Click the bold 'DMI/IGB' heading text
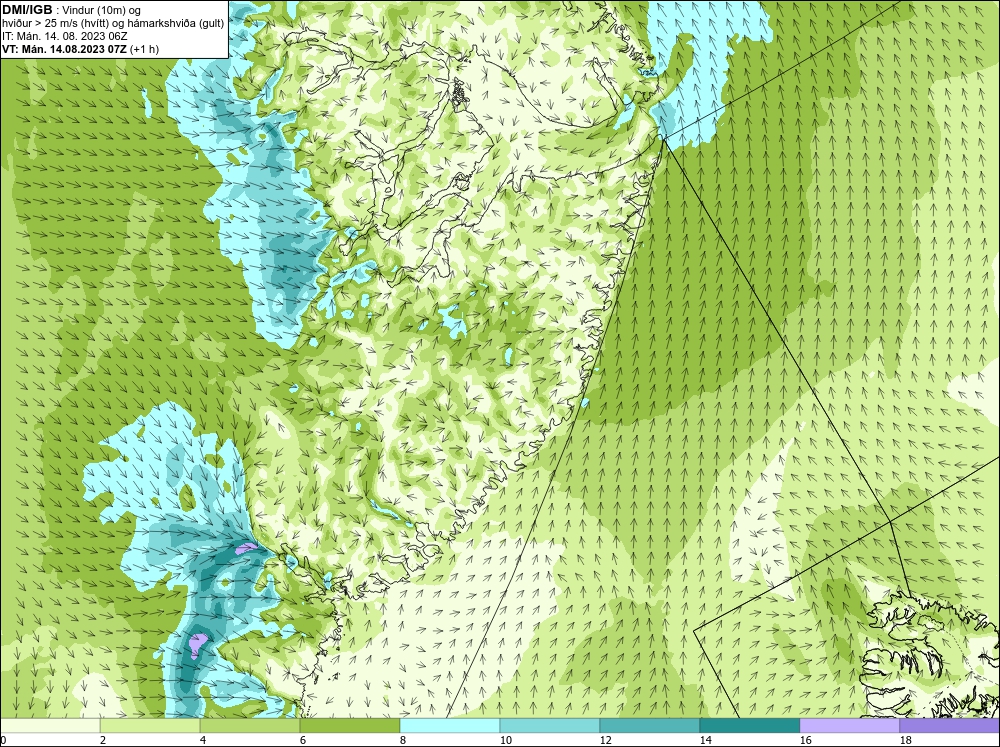This screenshot has width=1000, height=747. coord(27,10)
